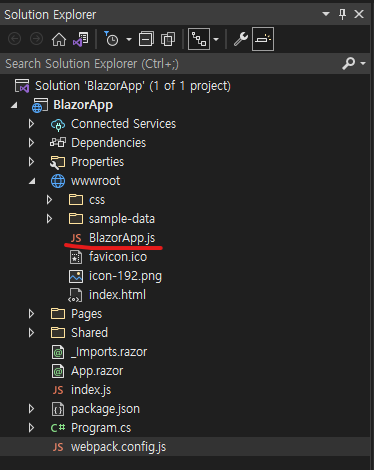Click the magnifier search icon

[349, 63]
